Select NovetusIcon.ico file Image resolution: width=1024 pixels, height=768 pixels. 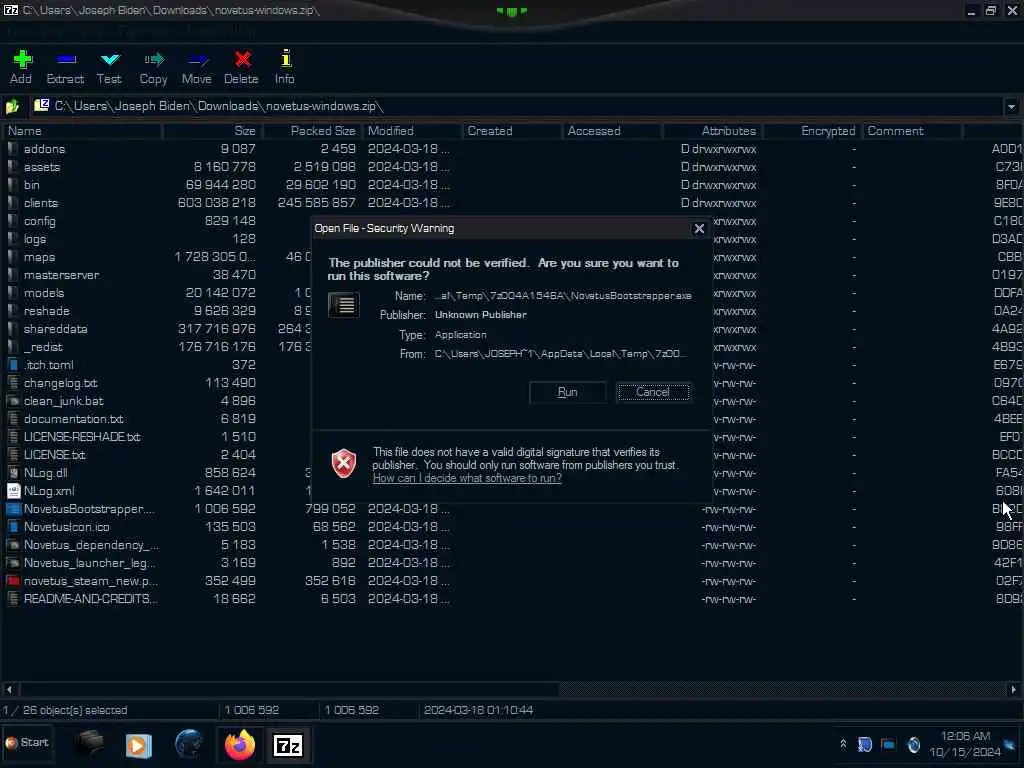(67, 527)
